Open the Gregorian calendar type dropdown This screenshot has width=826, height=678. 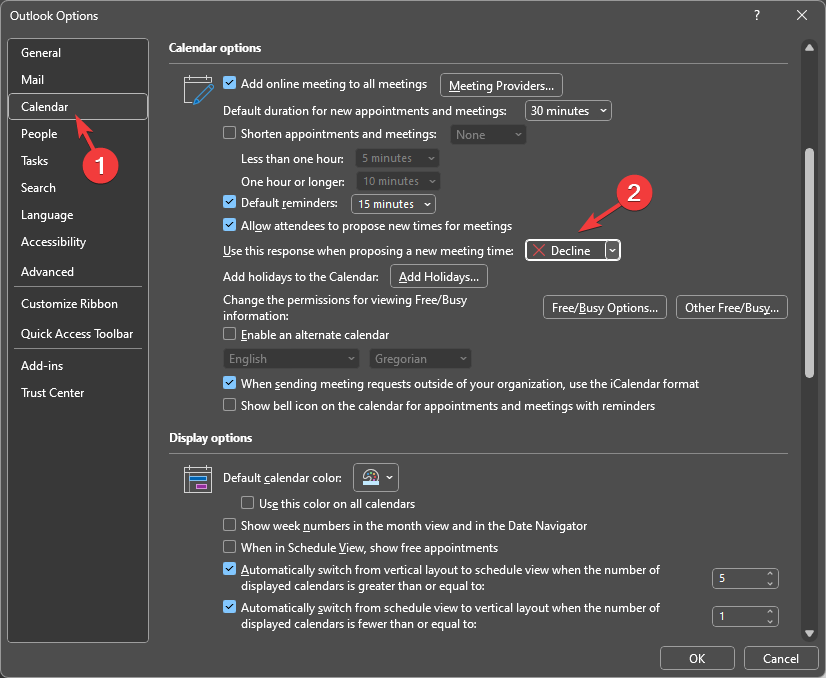(420, 359)
